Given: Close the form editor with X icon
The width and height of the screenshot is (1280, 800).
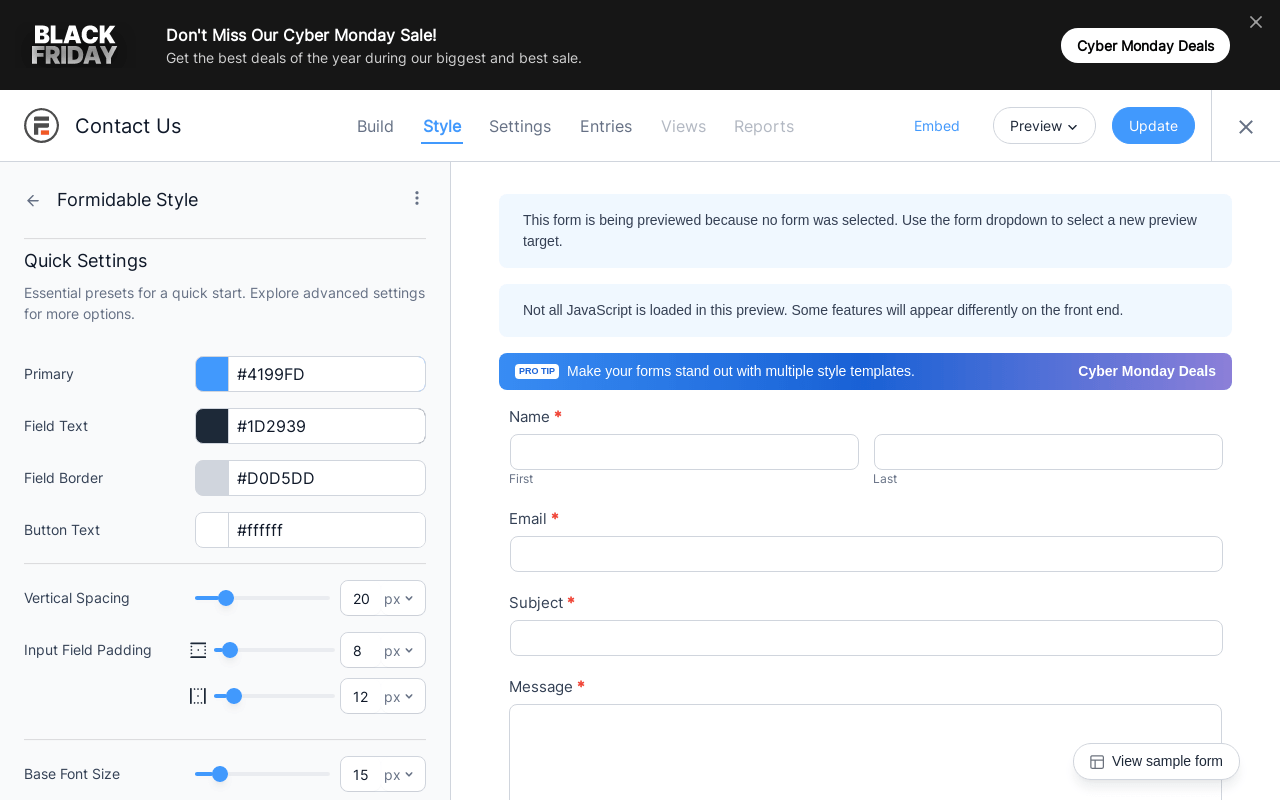Looking at the screenshot, I should click(x=1245, y=127).
